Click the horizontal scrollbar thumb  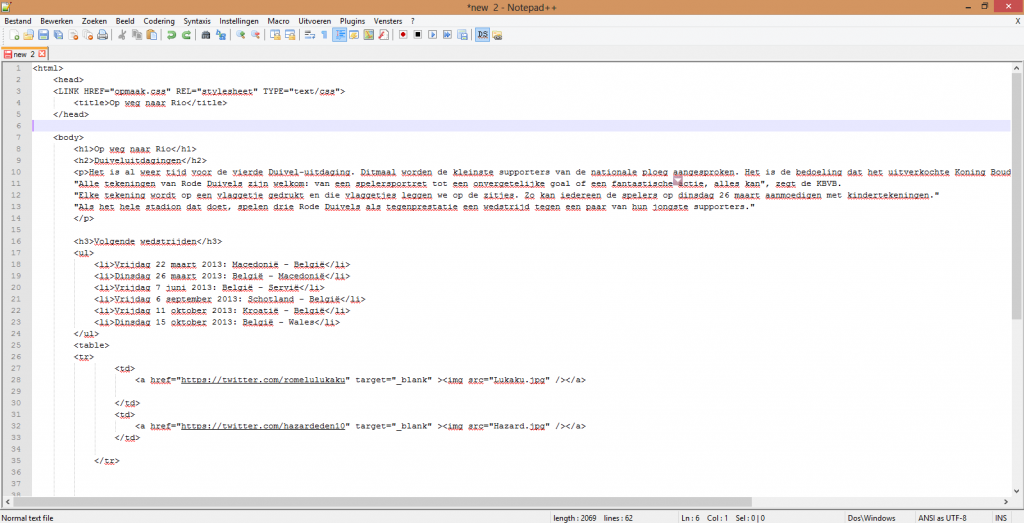[381, 502]
